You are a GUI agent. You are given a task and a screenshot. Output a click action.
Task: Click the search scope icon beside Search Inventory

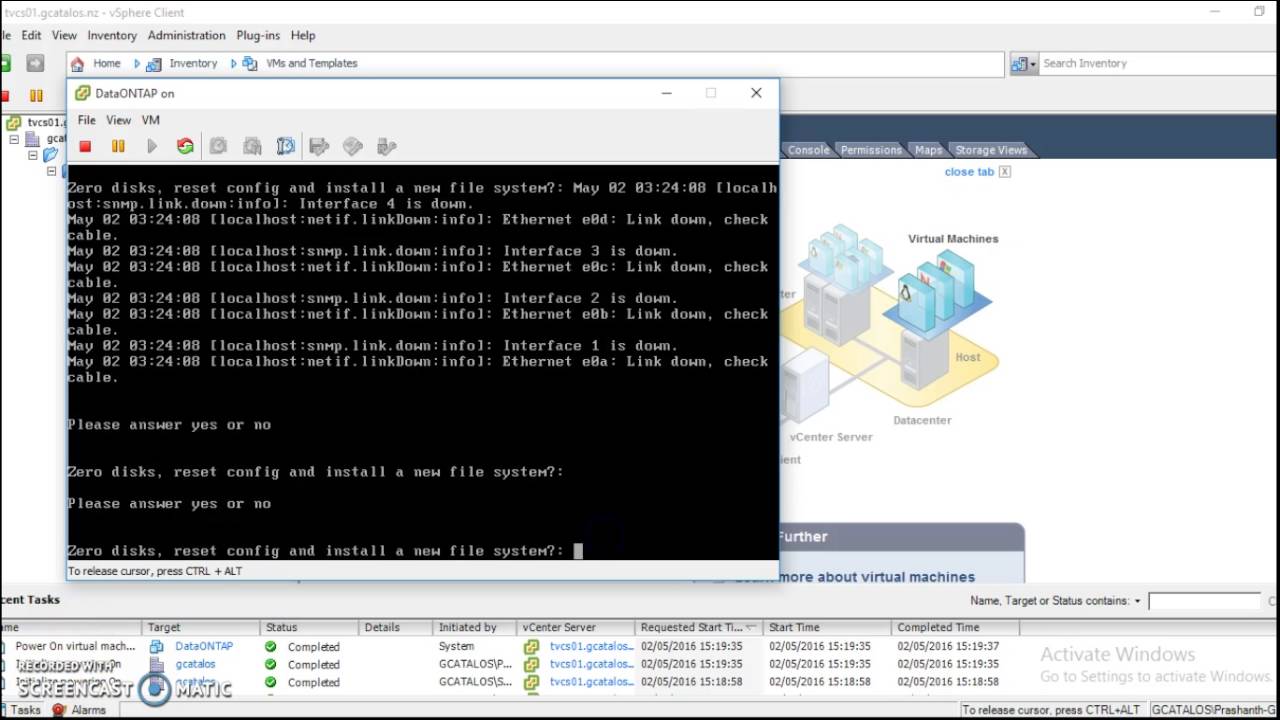tap(1019, 64)
